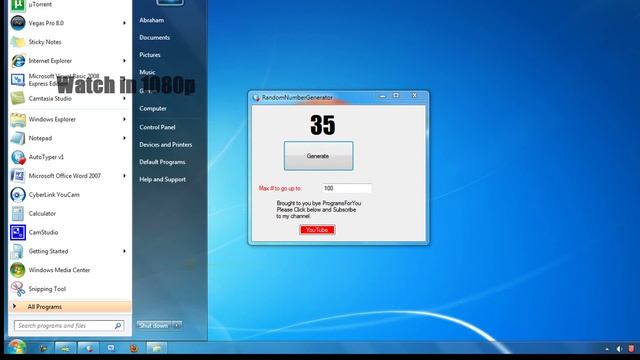This screenshot has height=360, width=640.
Task: Expand the Windows Explorer jump list arrow
Action: tap(124, 119)
